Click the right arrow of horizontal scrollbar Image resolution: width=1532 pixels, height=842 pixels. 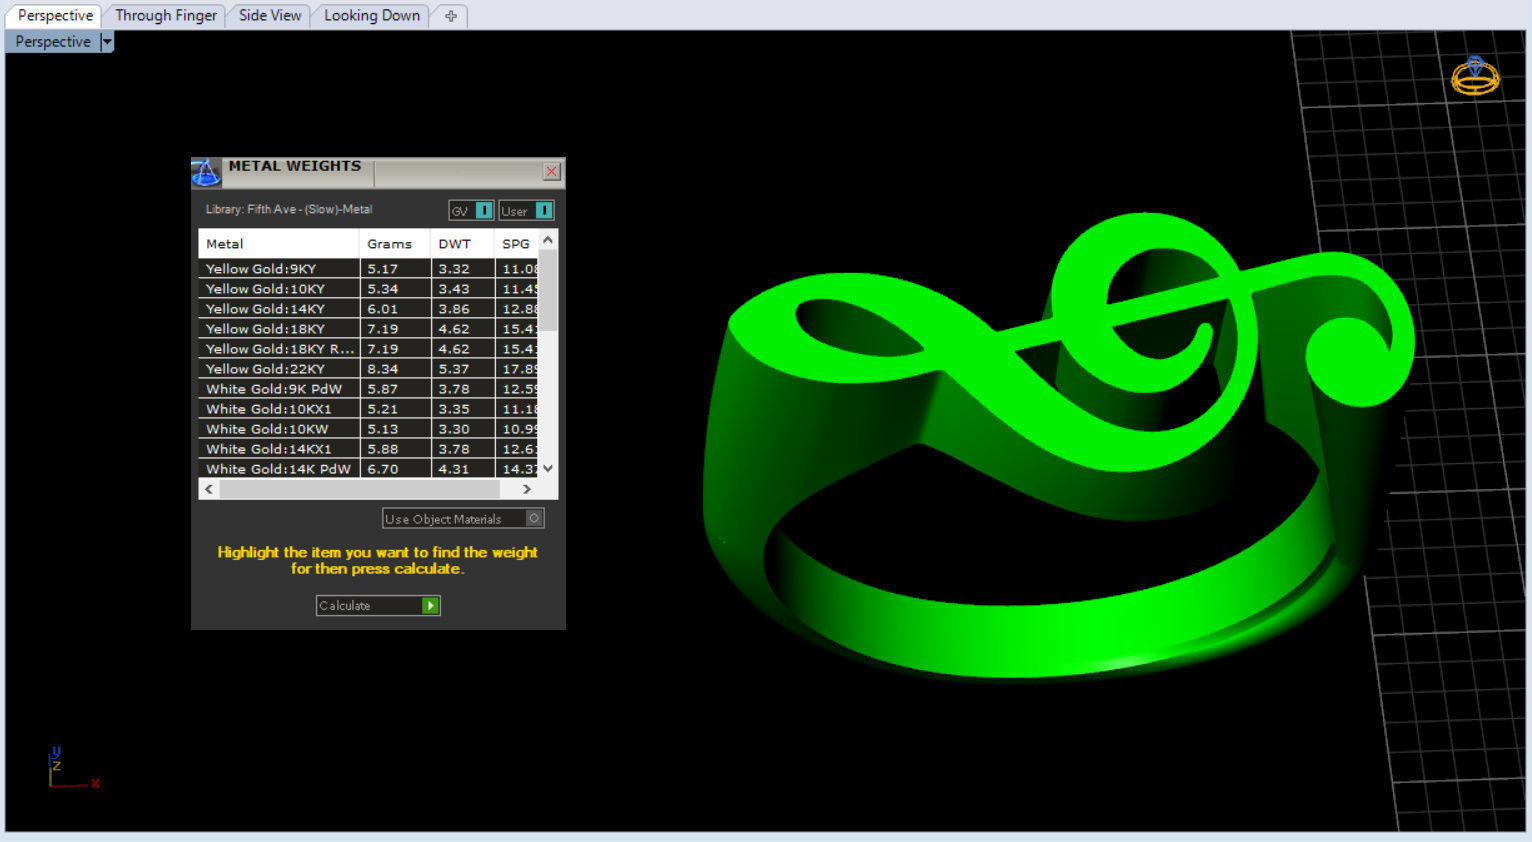pyautogui.click(x=527, y=489)
